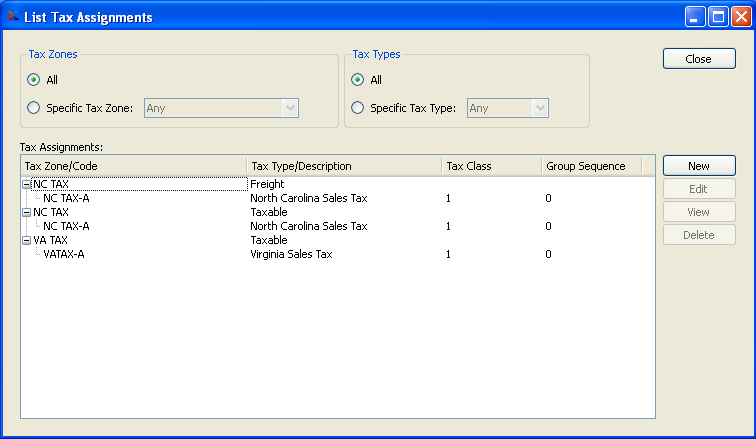Sort by Tax Class column header
Image resolution: width=756 pixels, height=439 pixels.
(491, 166)
